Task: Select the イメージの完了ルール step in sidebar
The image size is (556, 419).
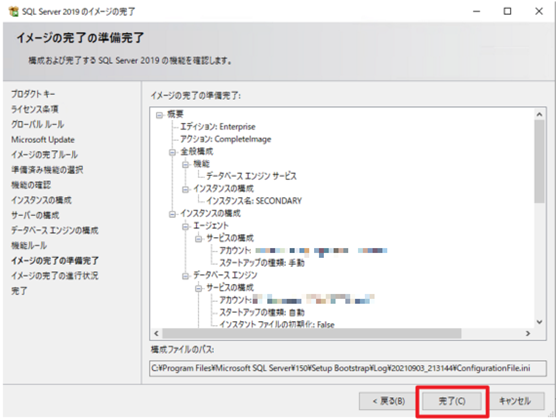Action: coord(44,155)
